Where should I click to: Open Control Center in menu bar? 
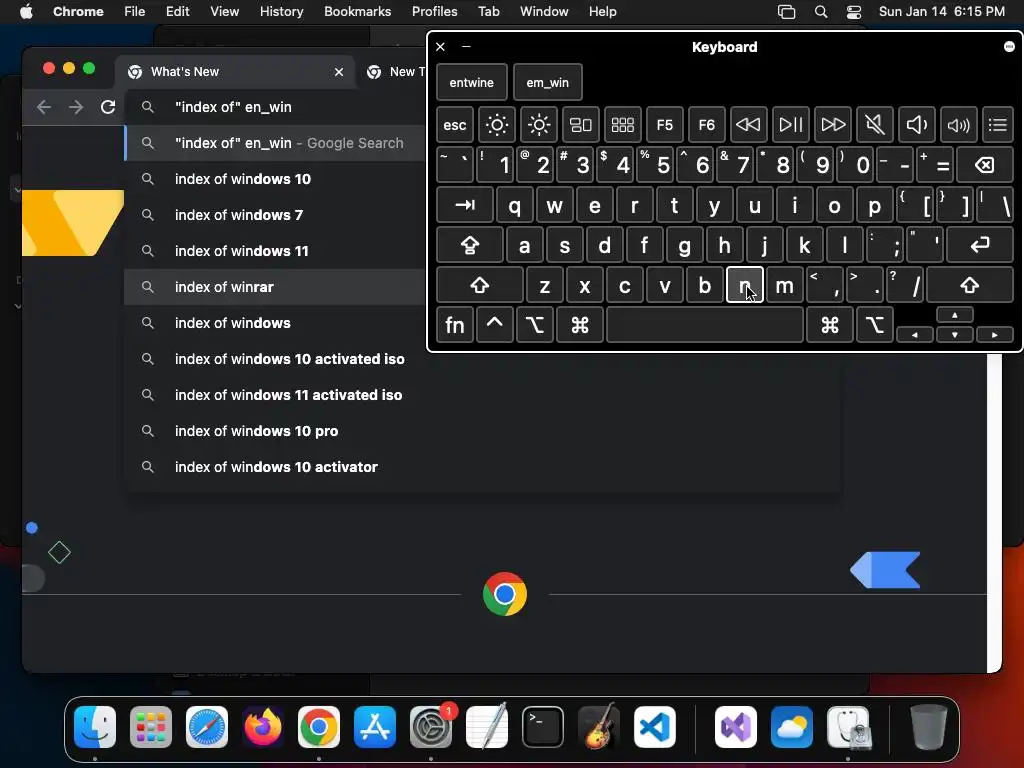click(854, 11)
